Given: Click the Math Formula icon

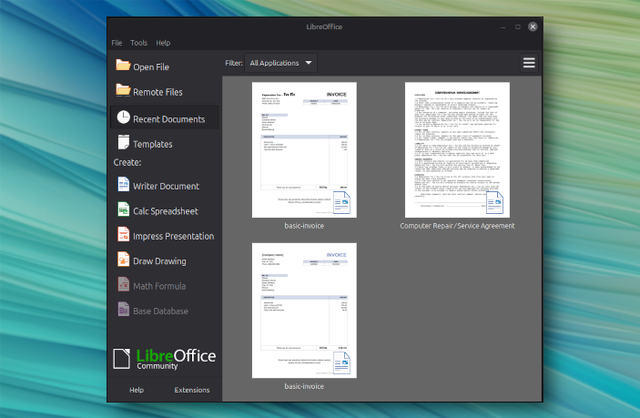Looking at the screenshot, I should pos(123,284).
